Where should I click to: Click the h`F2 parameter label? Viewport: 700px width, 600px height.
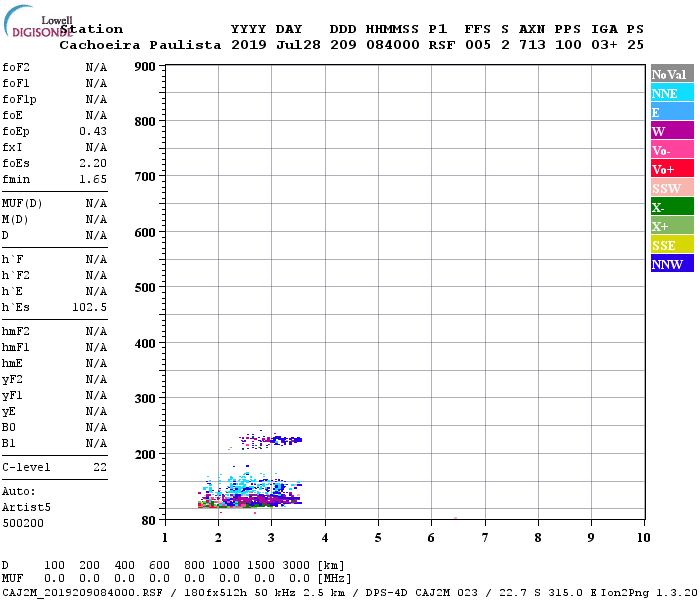pyautogui.click(x=16, y=275)
